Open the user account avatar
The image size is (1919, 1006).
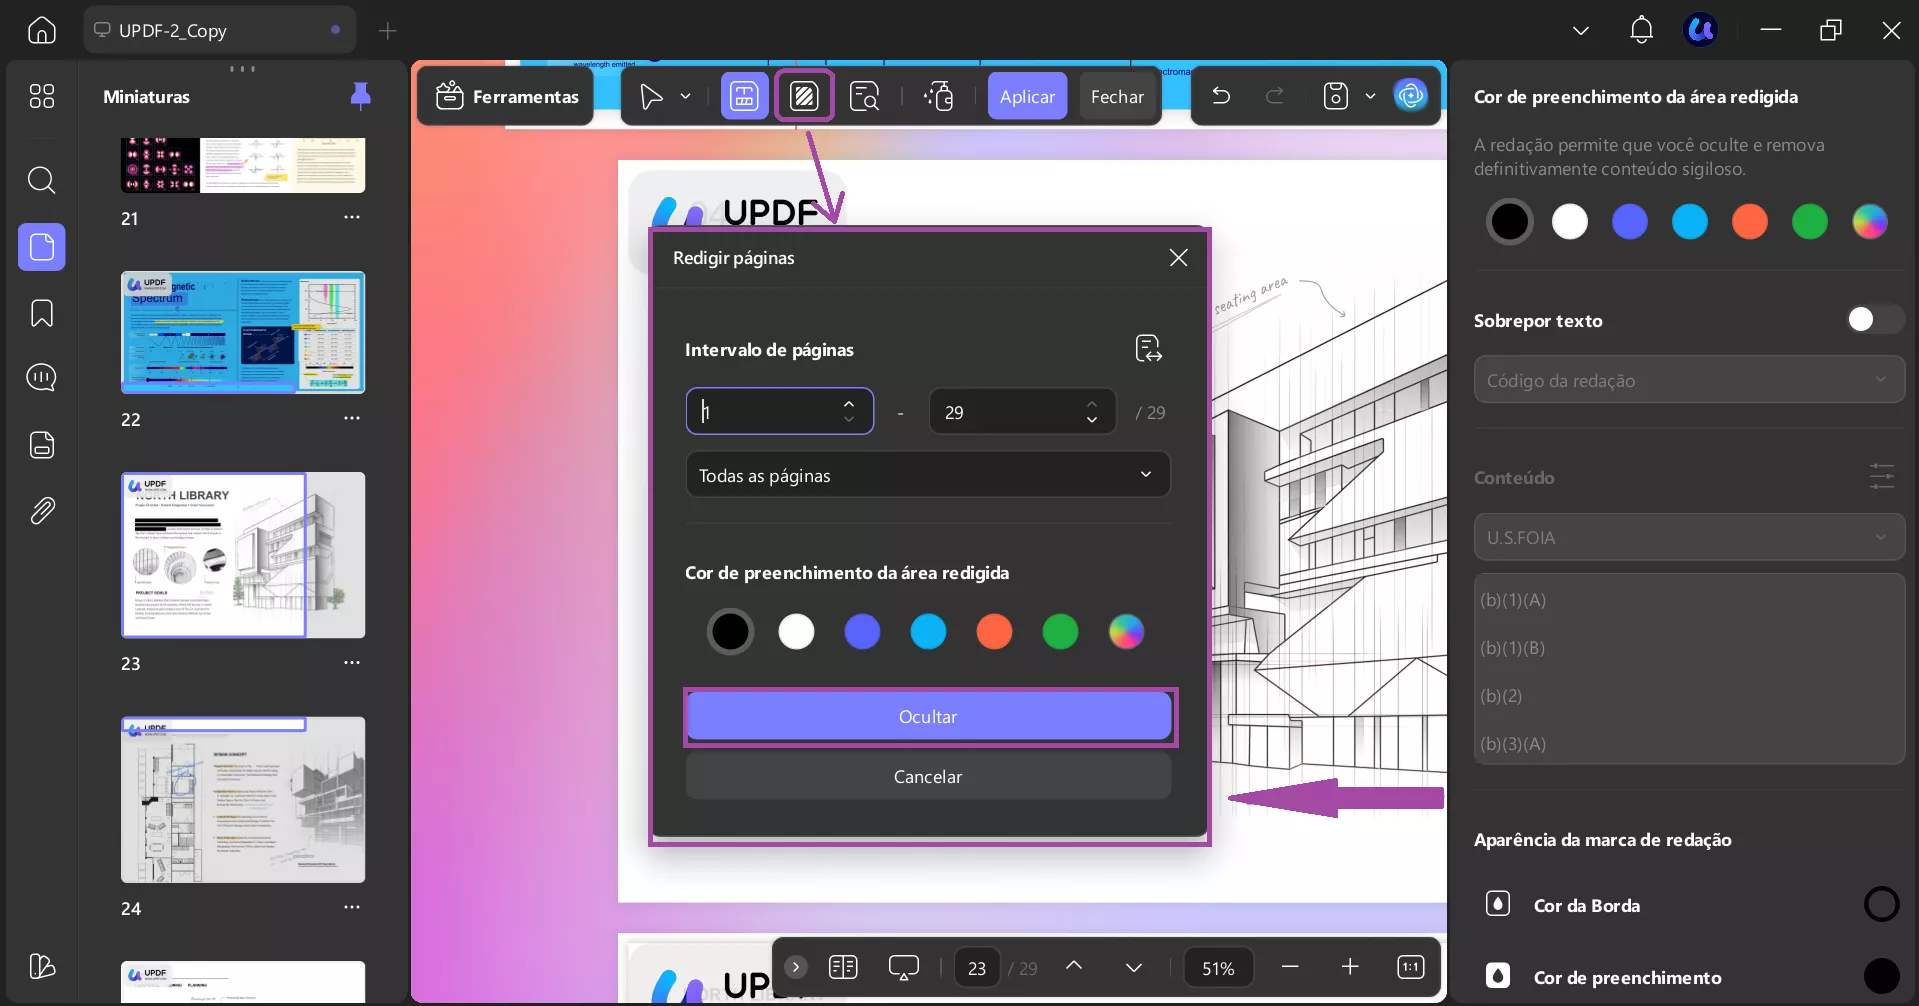[x=1701, y=31]
